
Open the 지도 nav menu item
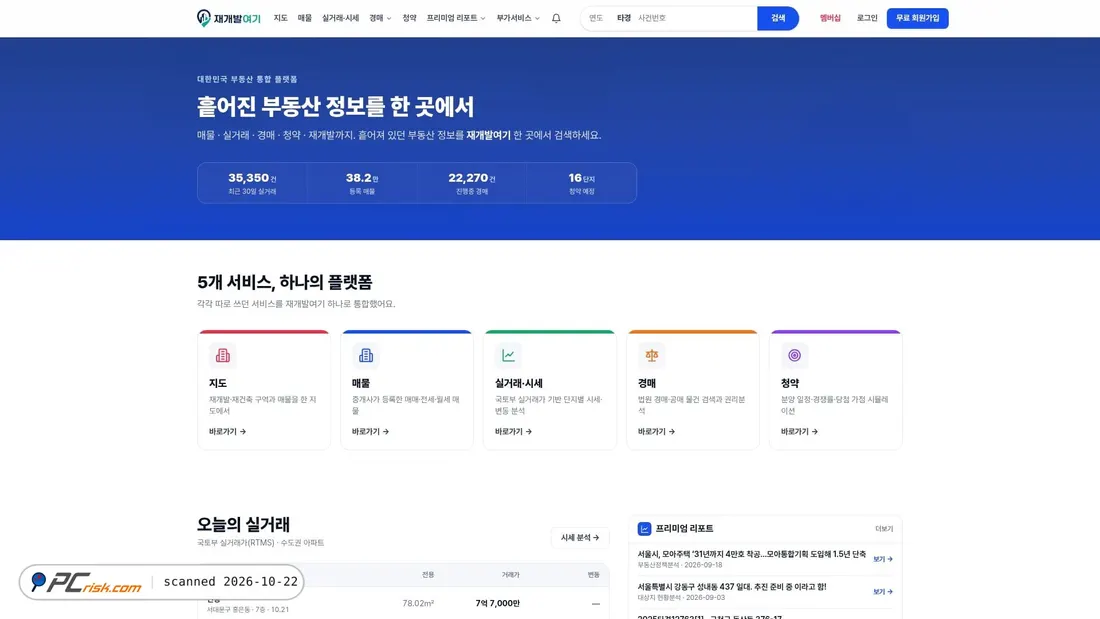click(x=281, y=18)
